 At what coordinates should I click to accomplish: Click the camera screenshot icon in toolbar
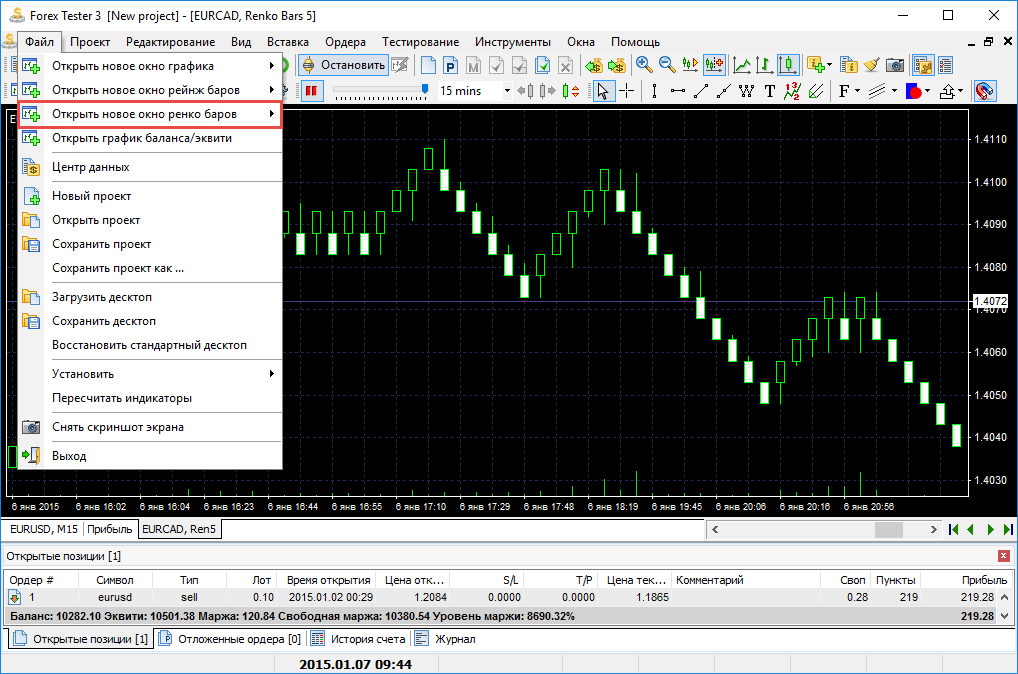pos(895,65)
